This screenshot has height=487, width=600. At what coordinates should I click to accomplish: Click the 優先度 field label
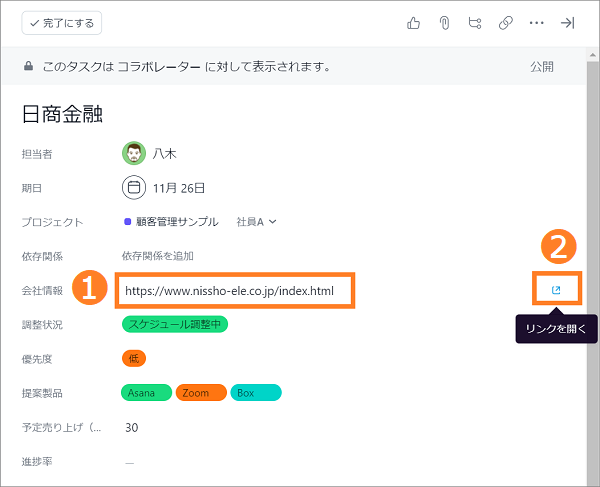pos(37,359)
